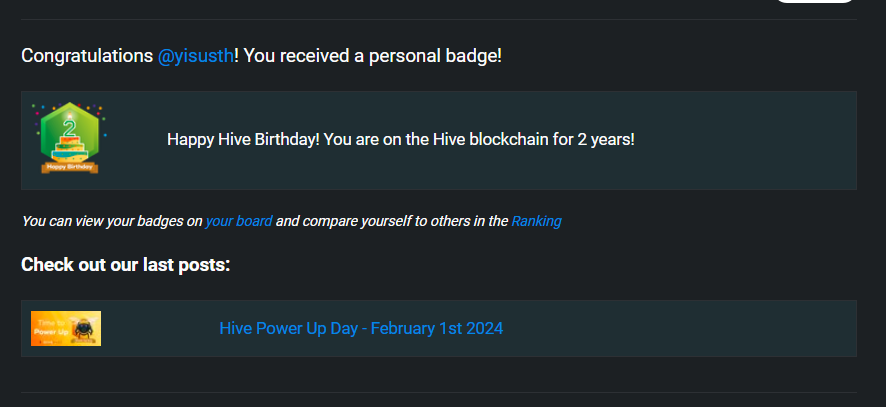886x407 pixels.
Task: Open the Ranking link
Action: (536, 221)
